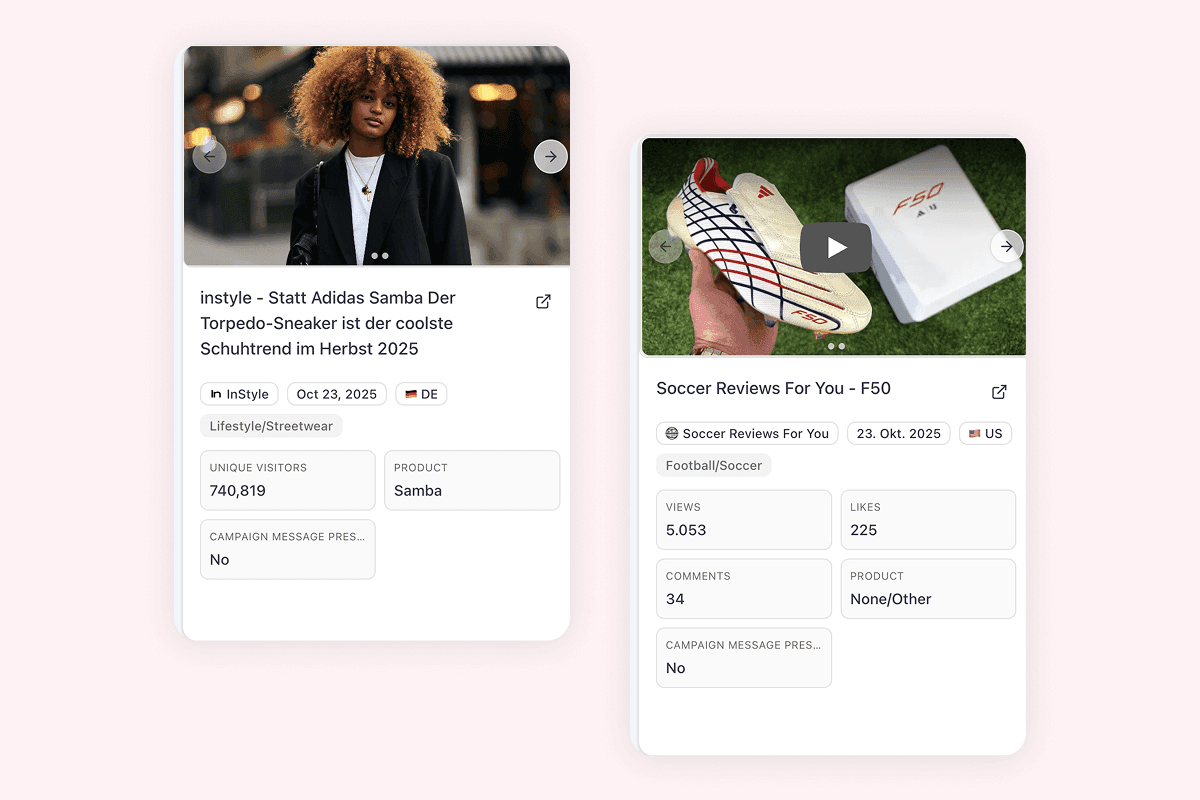Viewport: 1200px width, 800px height.
Task: Play the F50 soccer boot video
Action: click(836, 247)
